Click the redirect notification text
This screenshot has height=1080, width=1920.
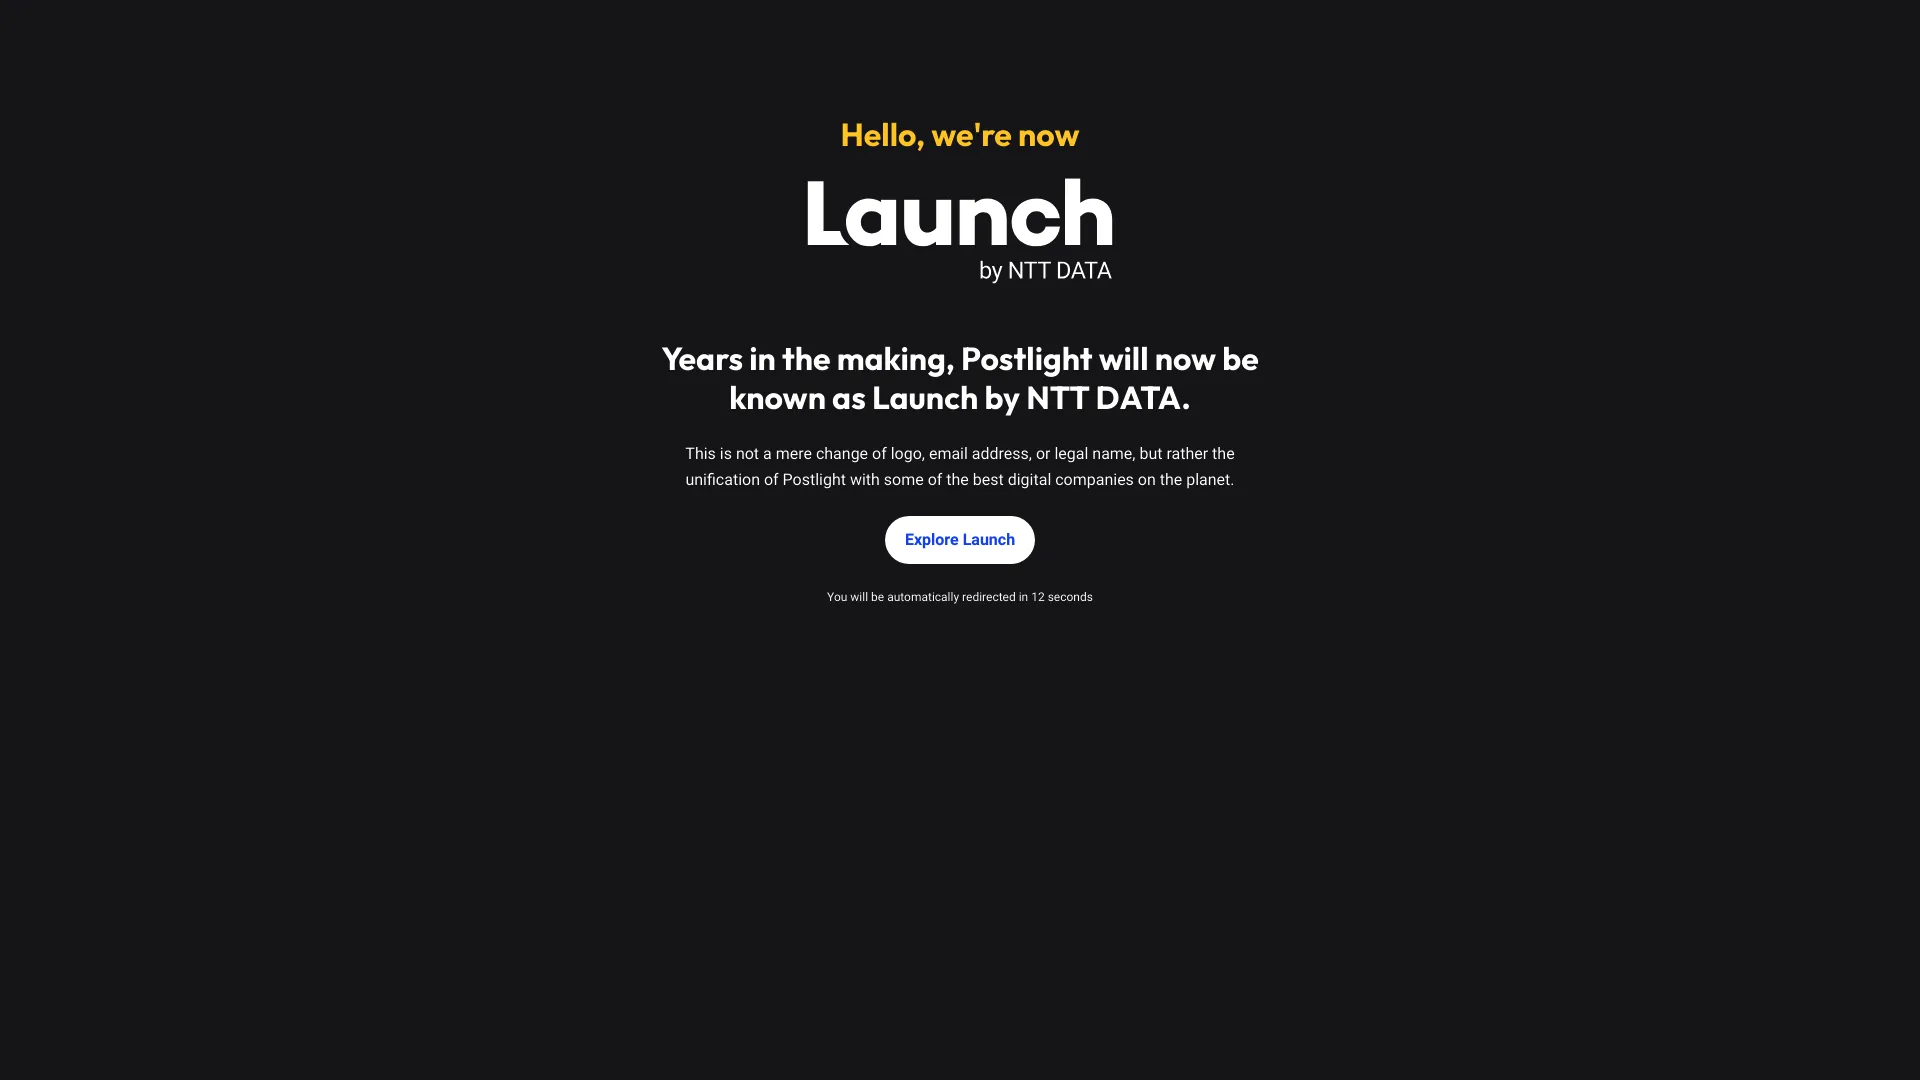pyautogui.click(x=959, y=596)
